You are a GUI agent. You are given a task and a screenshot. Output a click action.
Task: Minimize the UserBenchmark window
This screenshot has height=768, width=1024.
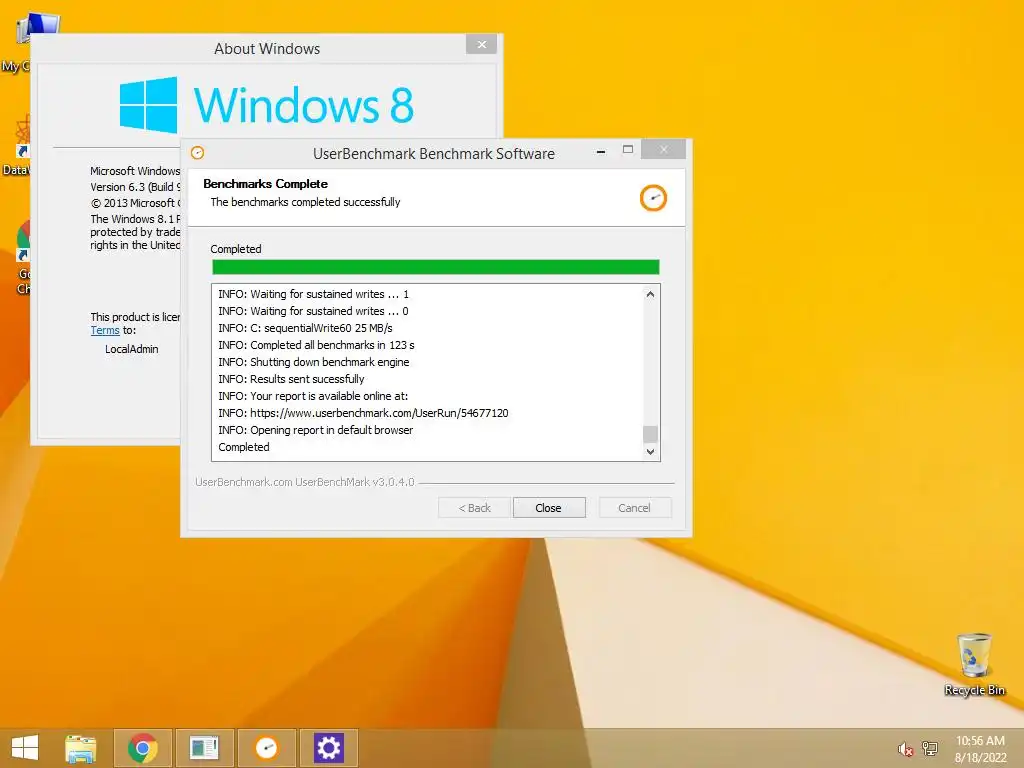click(x=601, y=152)
